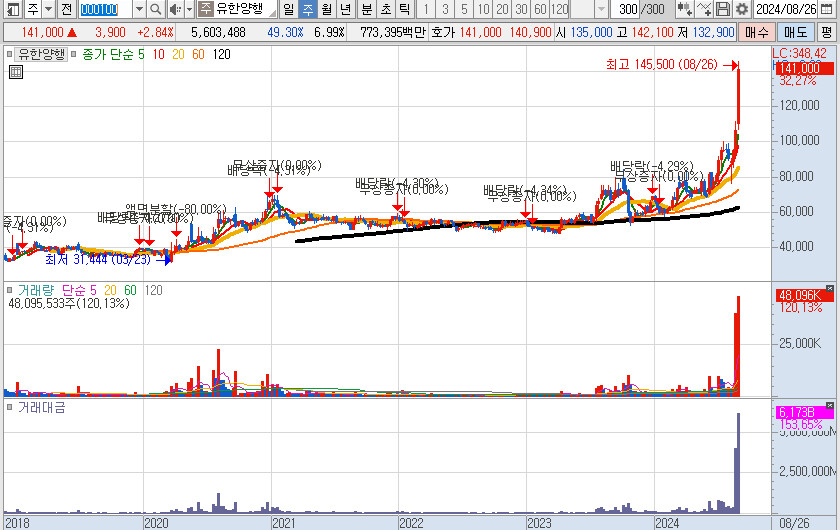840x530 pixels.
Task: Open chart settings with the gear icon
Action: tap(741, 9)
